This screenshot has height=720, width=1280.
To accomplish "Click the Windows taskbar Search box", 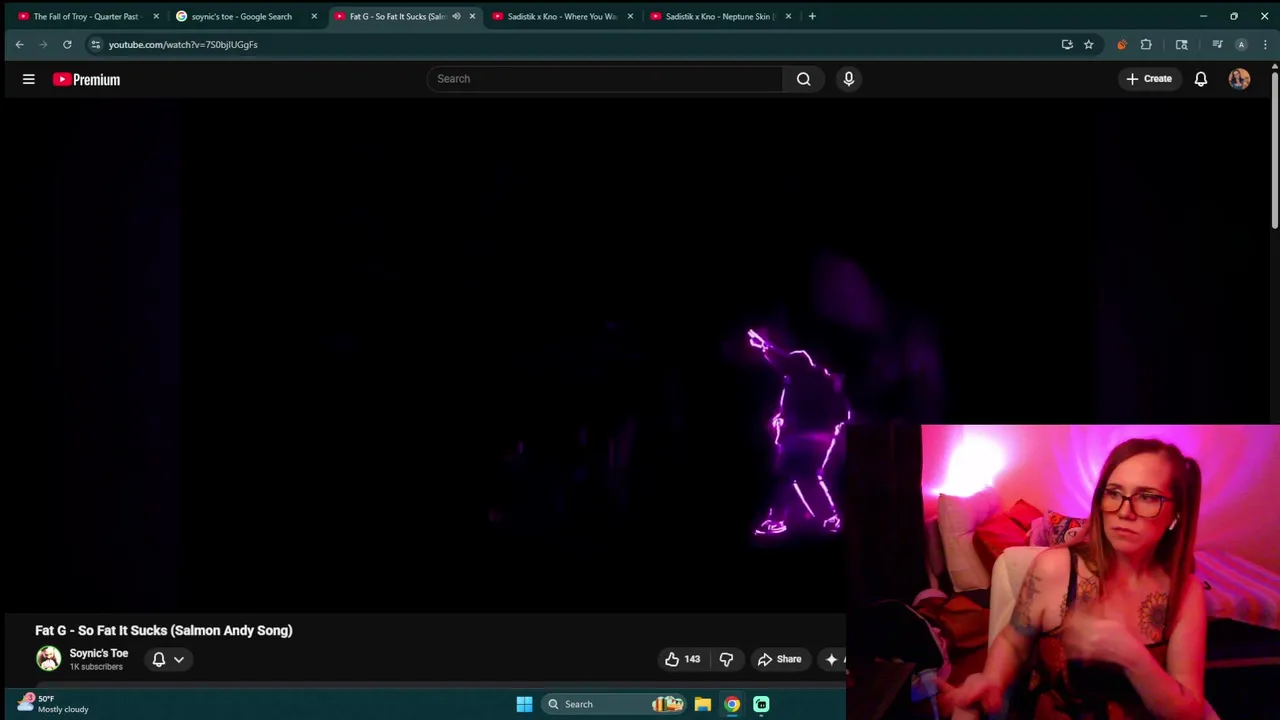I will pyautogui.click(x=614, y=704).
